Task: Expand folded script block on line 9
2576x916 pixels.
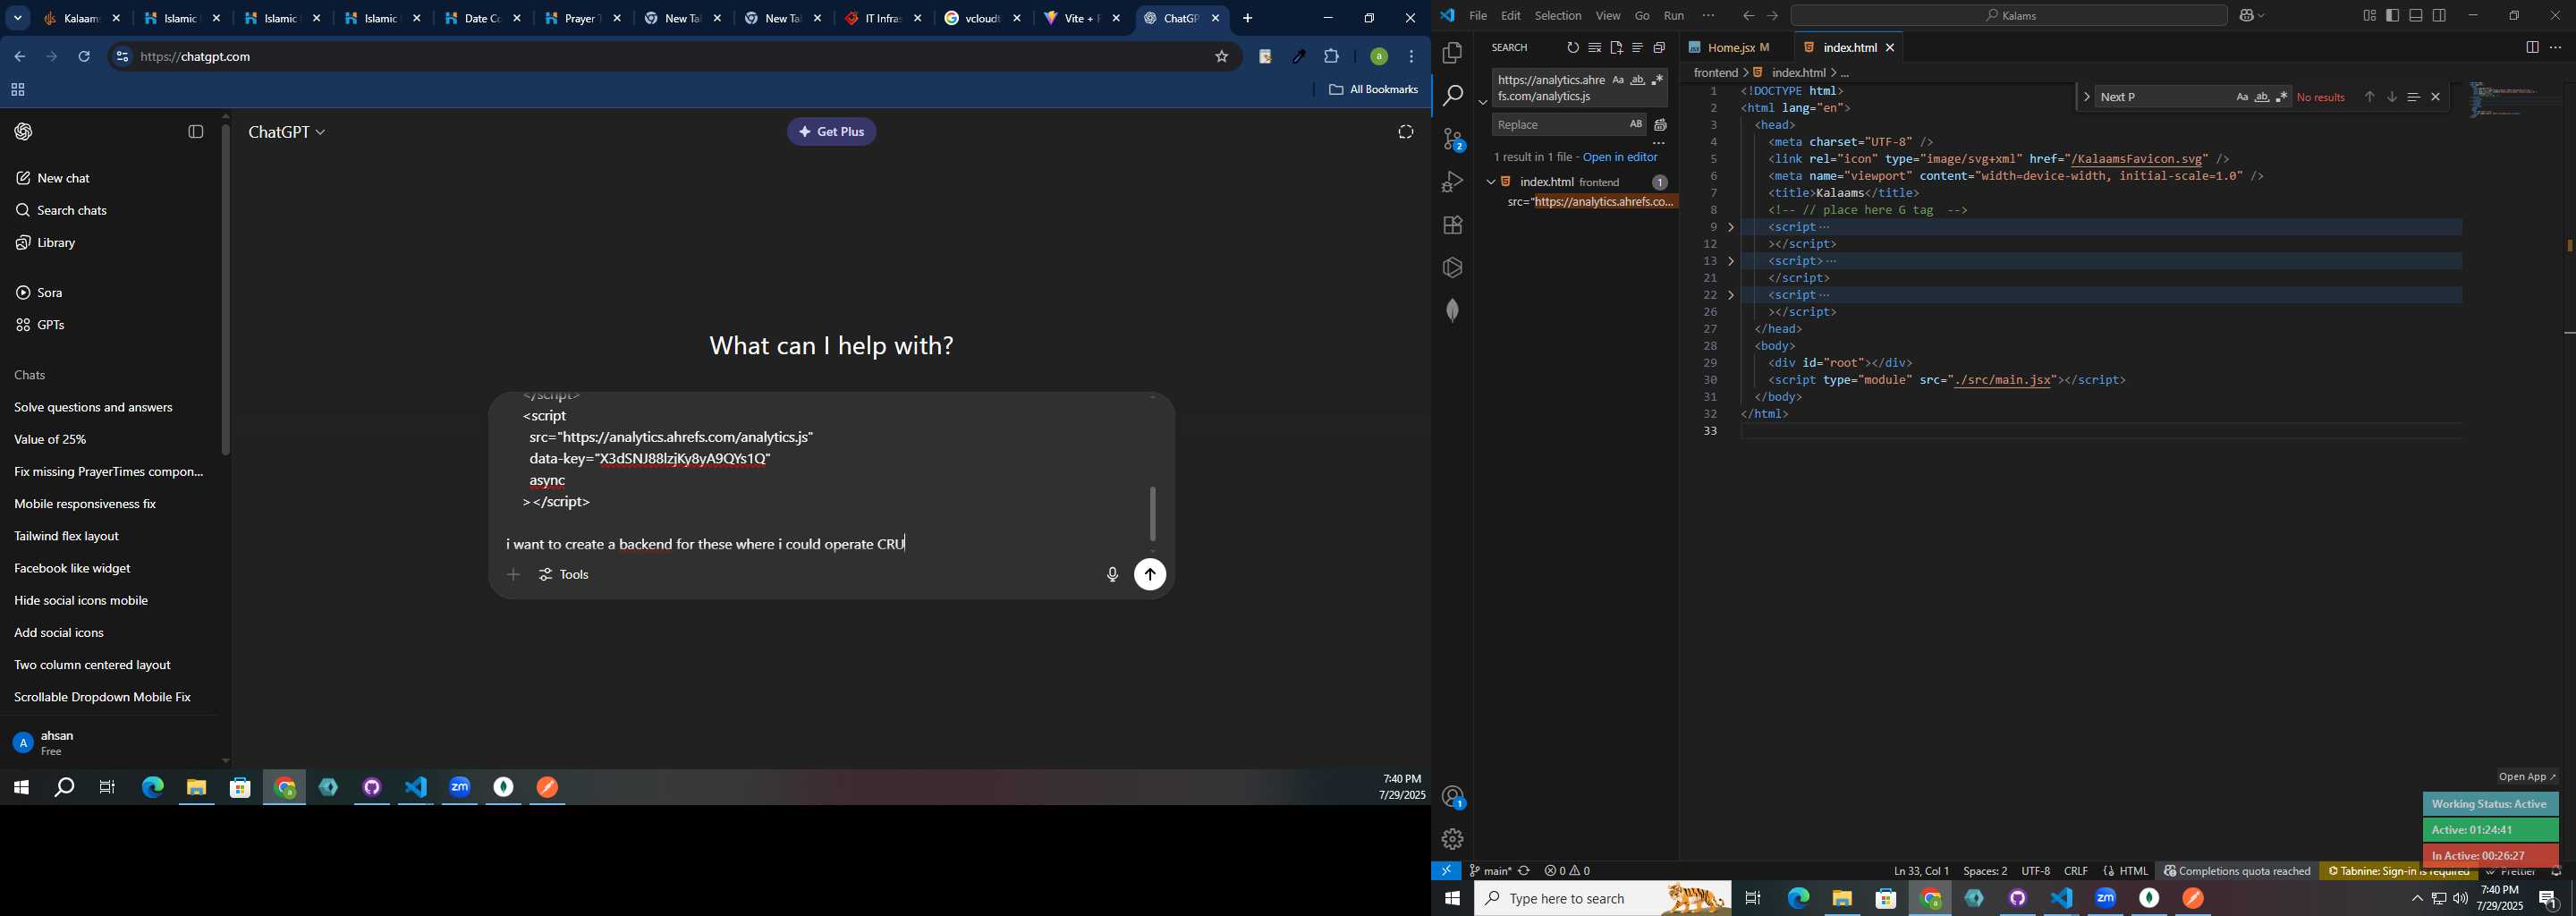Action: click(1731, 227)
